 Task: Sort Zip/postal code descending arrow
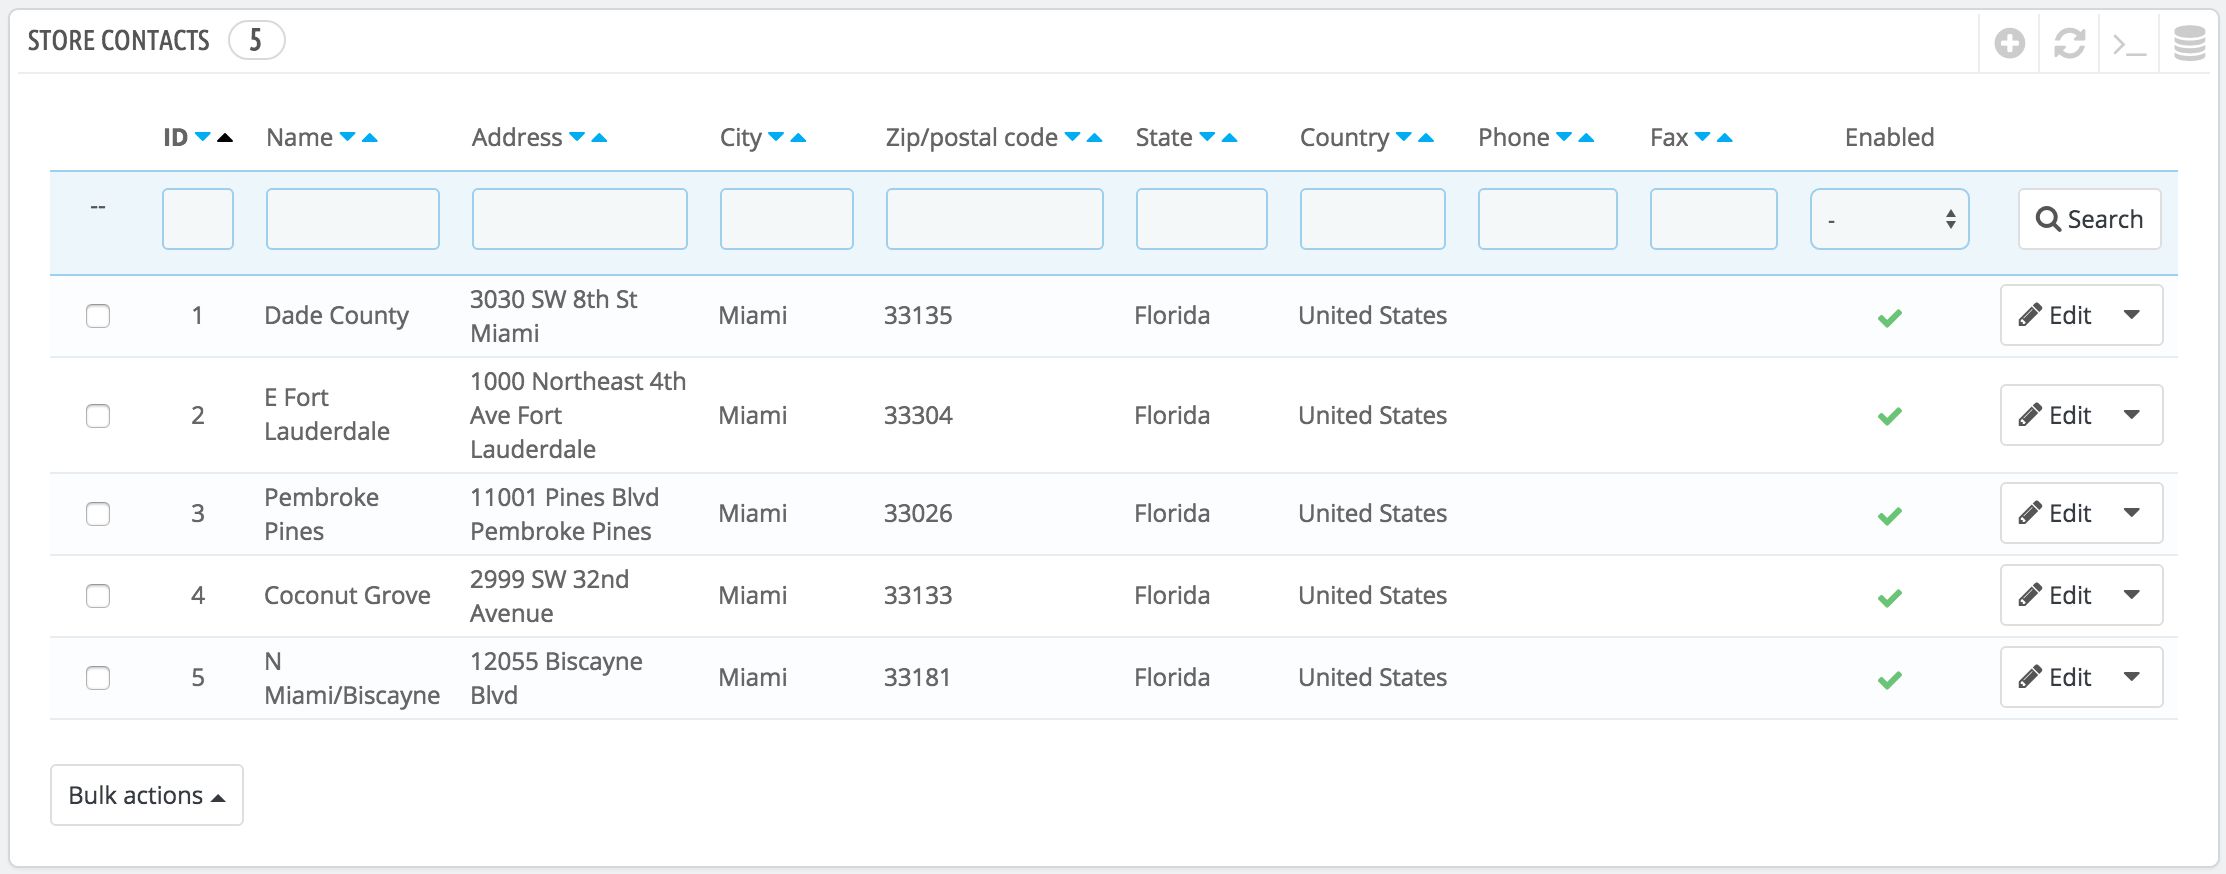(x=1073, y=137)
